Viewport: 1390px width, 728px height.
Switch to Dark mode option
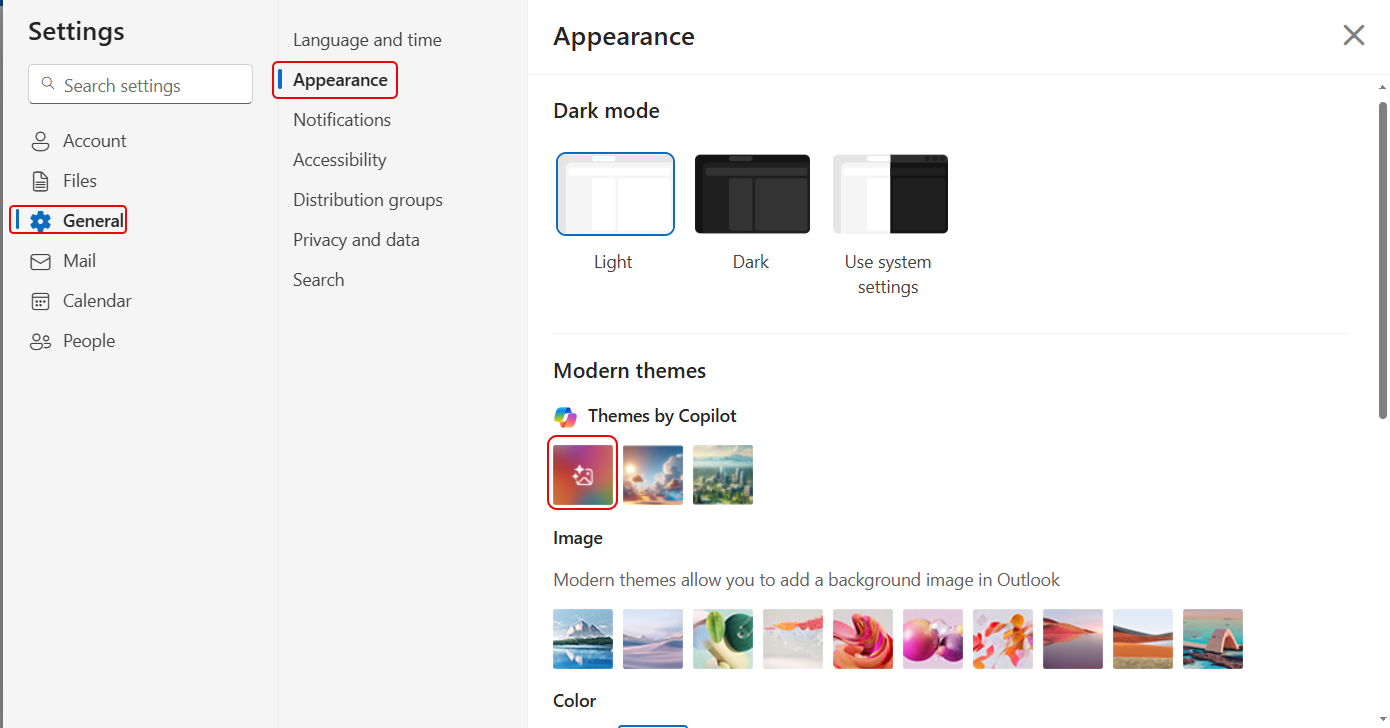point(752,194)
